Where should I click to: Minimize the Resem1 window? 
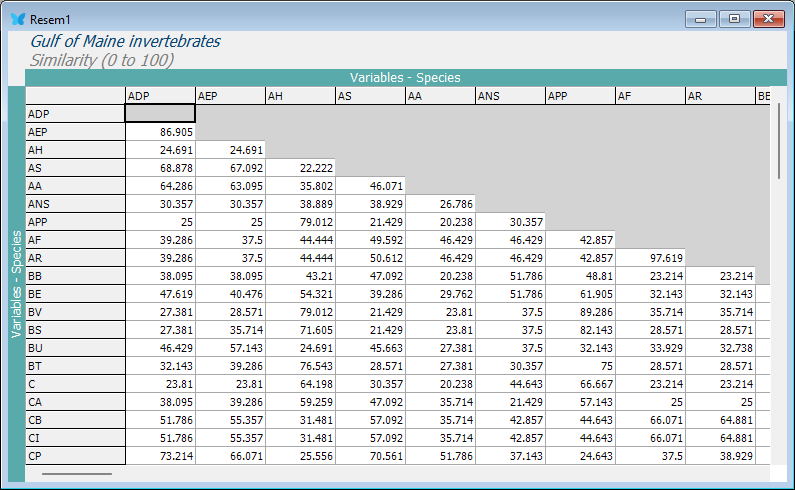pyautogui.click(x=702, y=19)
